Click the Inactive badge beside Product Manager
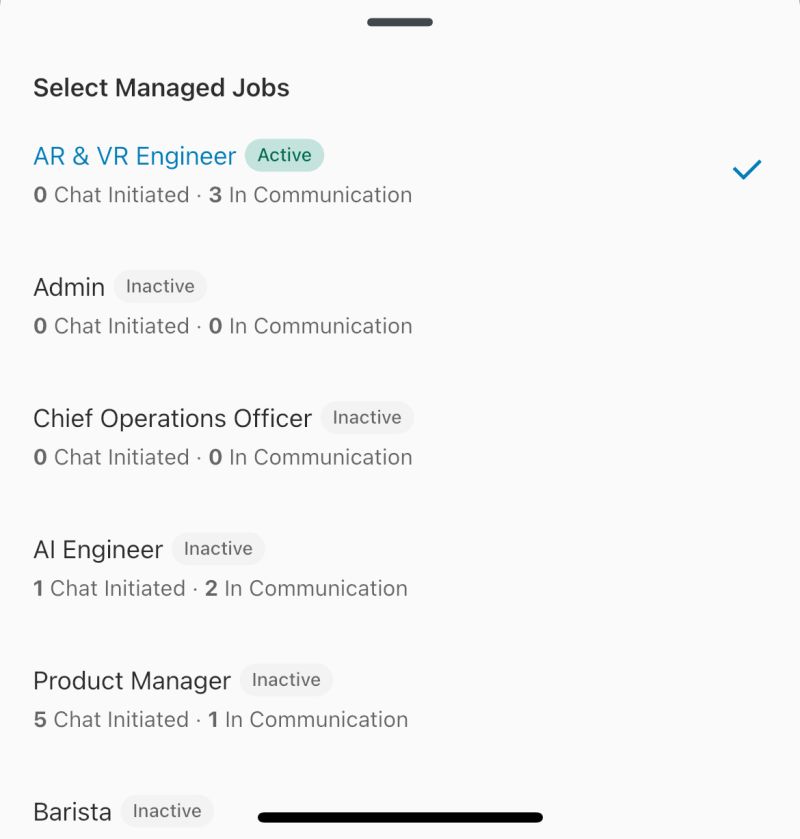 coord(286,680)
